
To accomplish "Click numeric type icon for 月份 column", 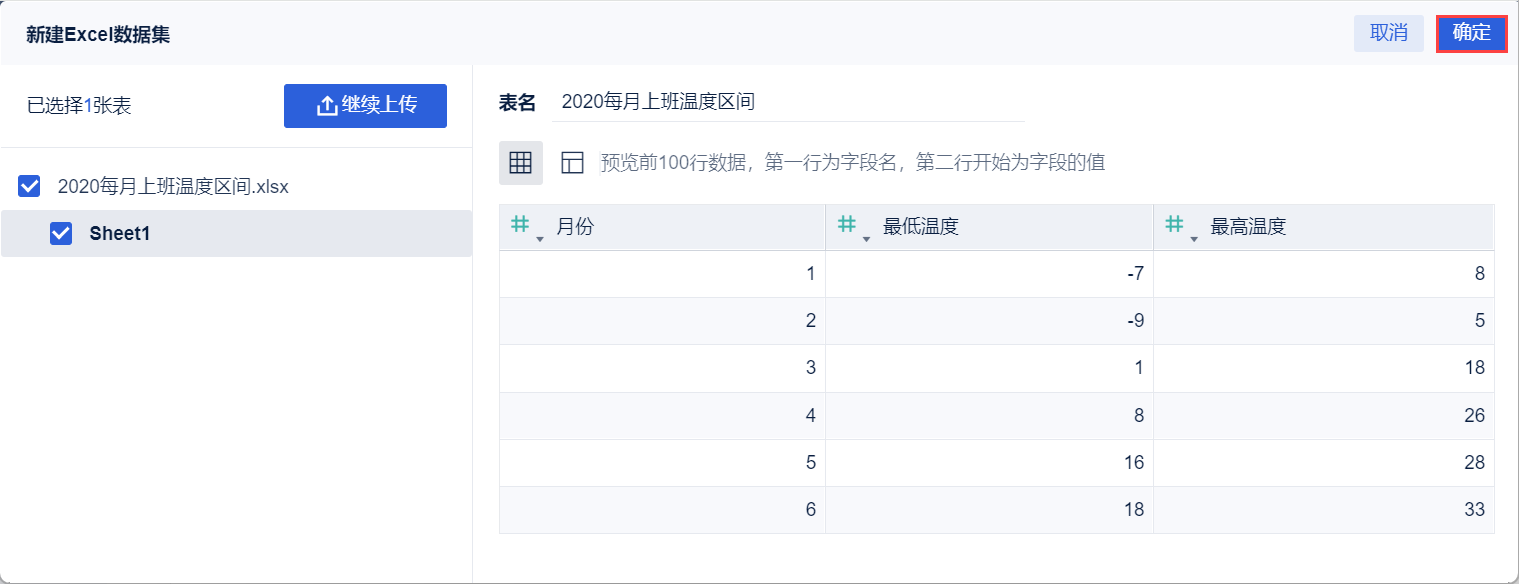I will tap(520, 225).
